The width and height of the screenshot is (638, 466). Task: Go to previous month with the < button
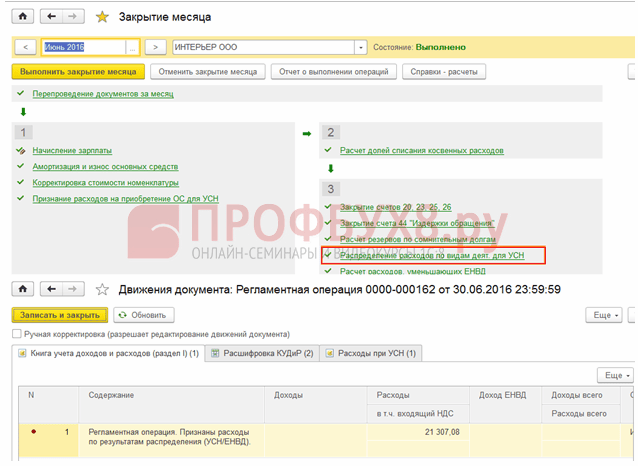tap(26, 47)
